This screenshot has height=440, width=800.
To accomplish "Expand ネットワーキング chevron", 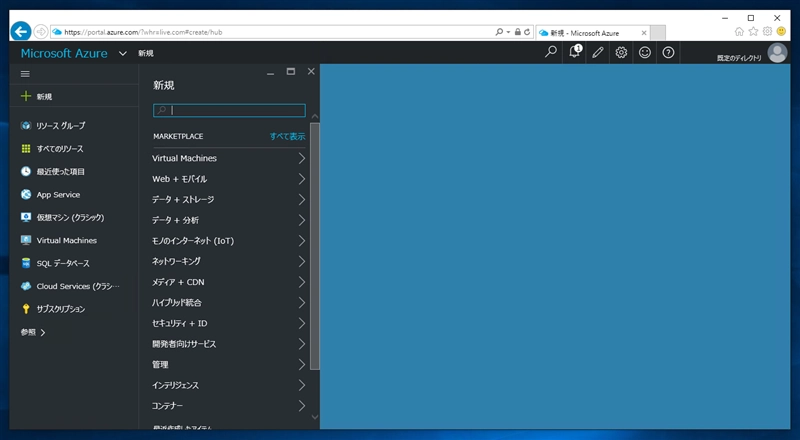I will [302, 261].
